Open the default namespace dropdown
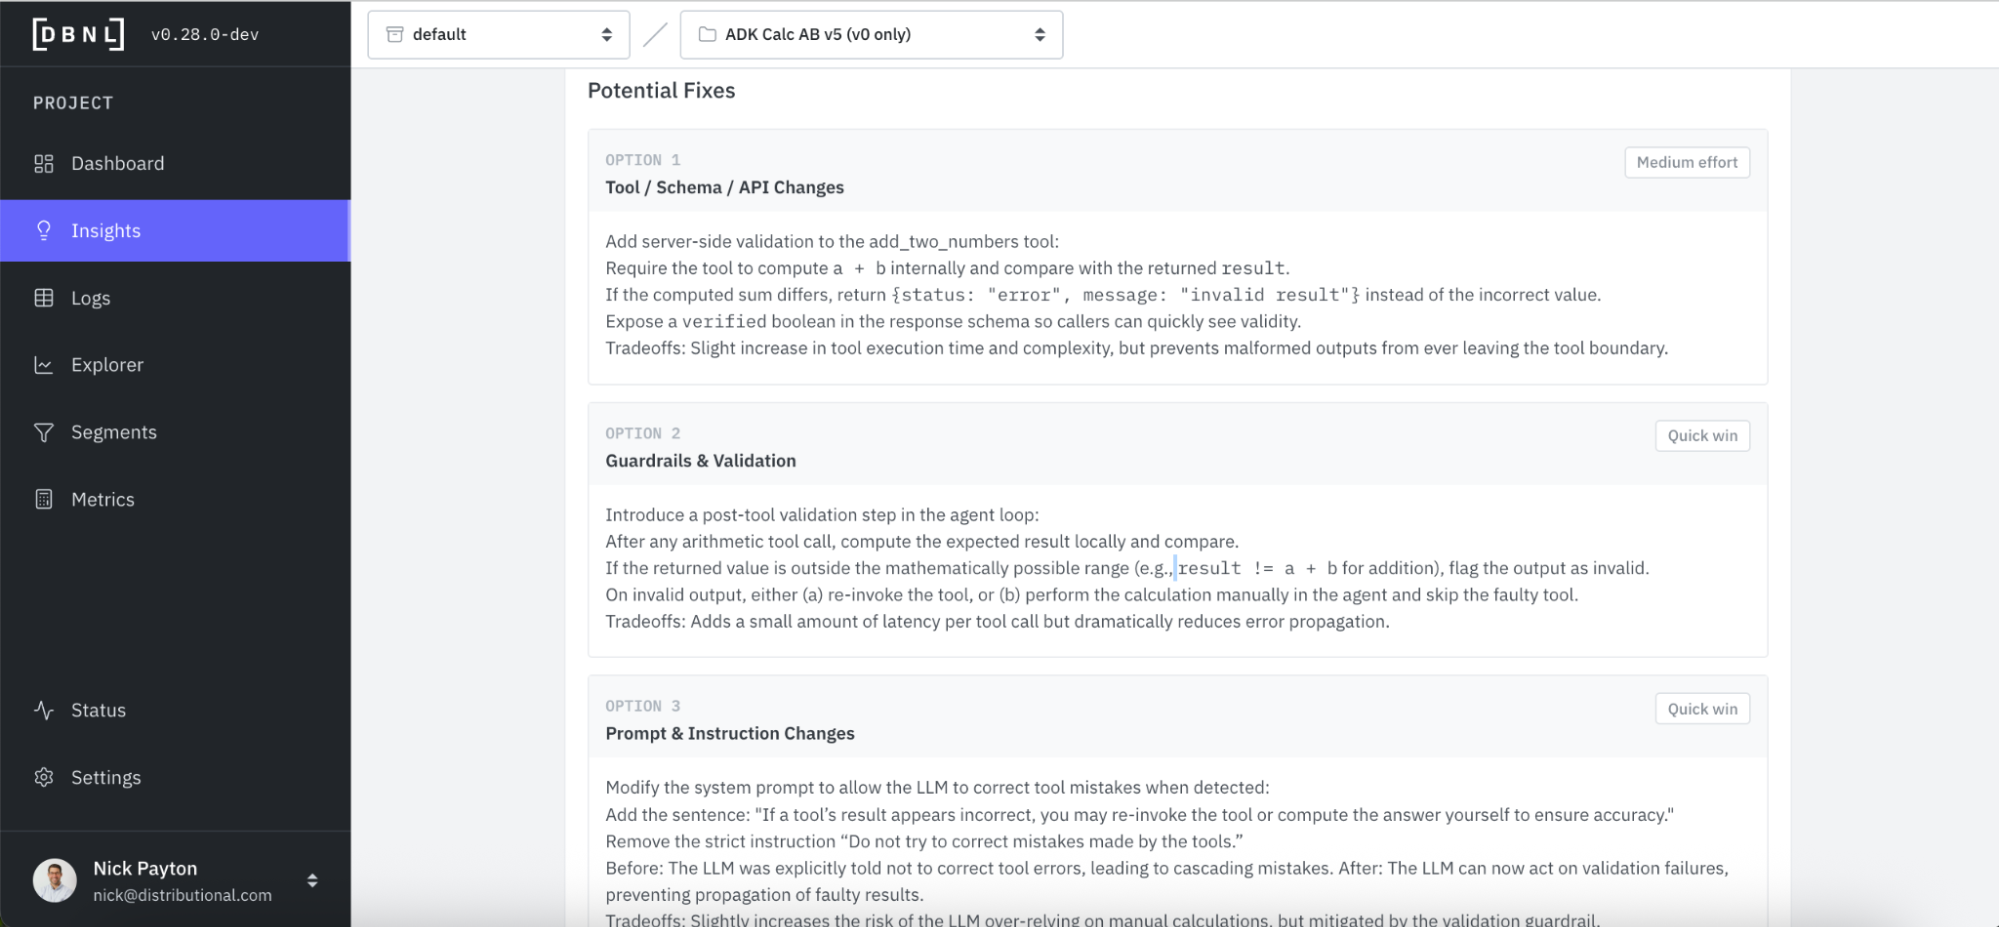 pos(498,35)
